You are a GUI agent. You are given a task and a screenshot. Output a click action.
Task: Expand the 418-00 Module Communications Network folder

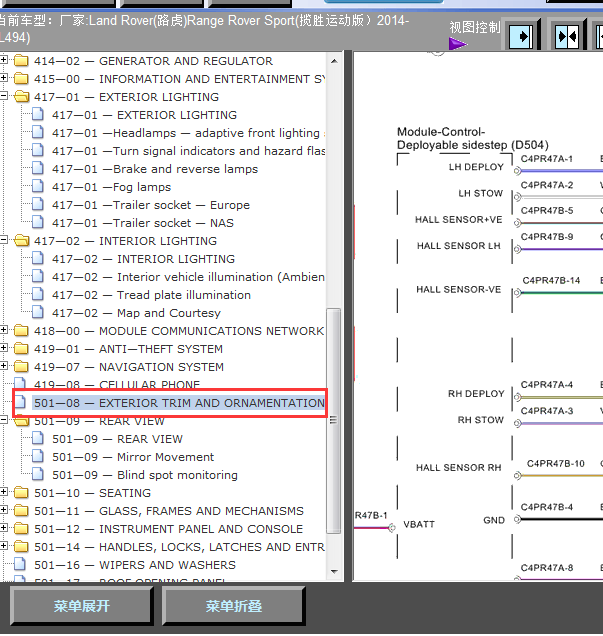pos(4,330)
